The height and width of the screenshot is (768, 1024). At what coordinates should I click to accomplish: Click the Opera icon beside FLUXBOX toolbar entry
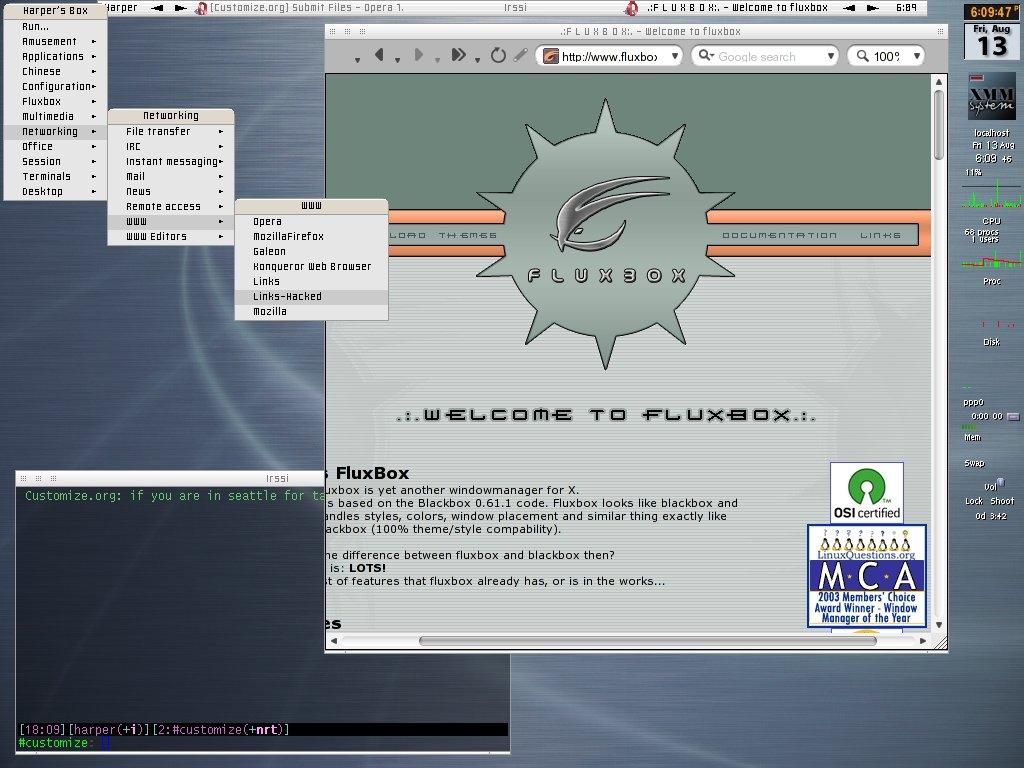631,8
